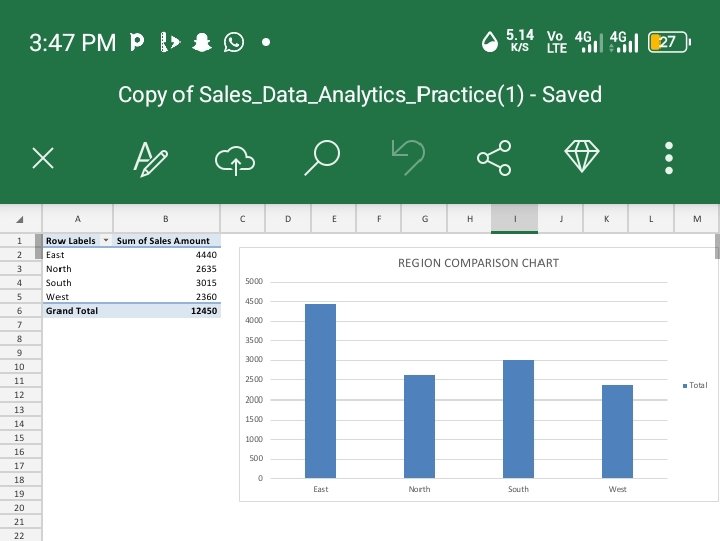
Task: Tap the North bar in the chart
Action: pos(419,427)
